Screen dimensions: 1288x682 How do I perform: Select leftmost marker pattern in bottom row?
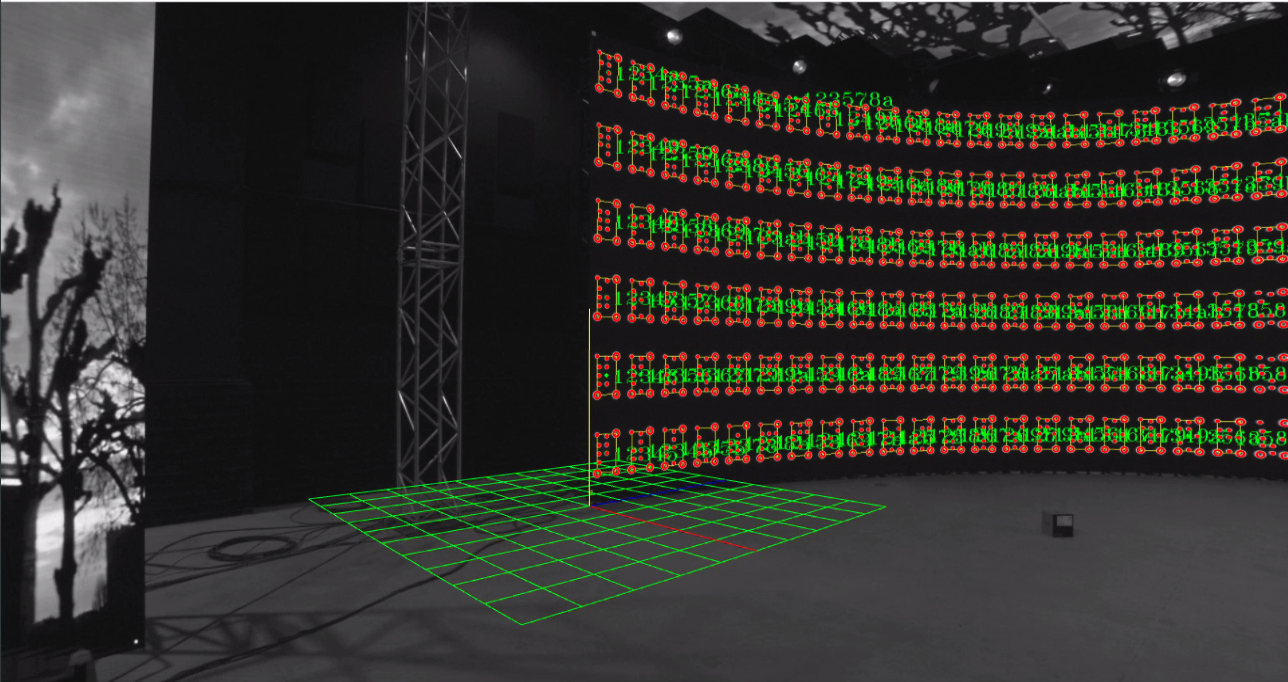click(x=608, y=450)
